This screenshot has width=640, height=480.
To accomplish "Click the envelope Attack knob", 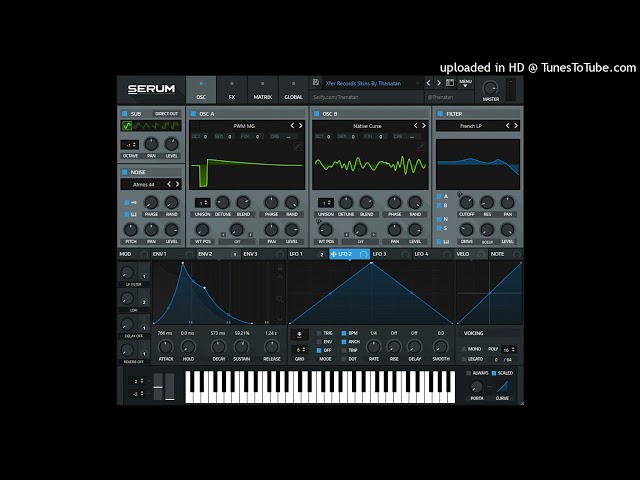I will coord(165,347).
